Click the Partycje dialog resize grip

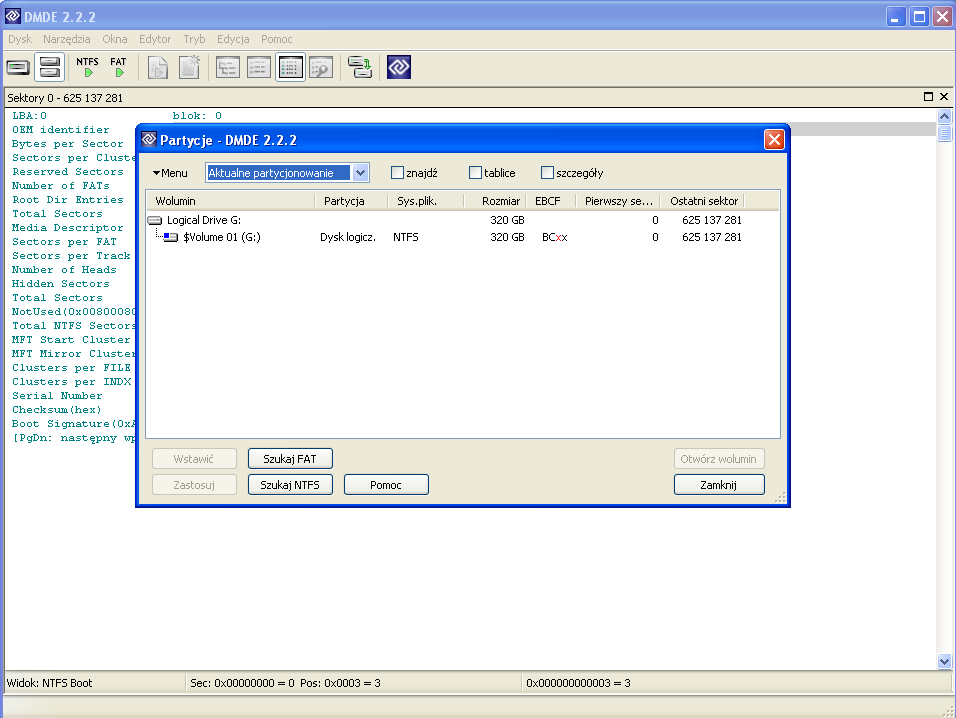tap(780, 498)
